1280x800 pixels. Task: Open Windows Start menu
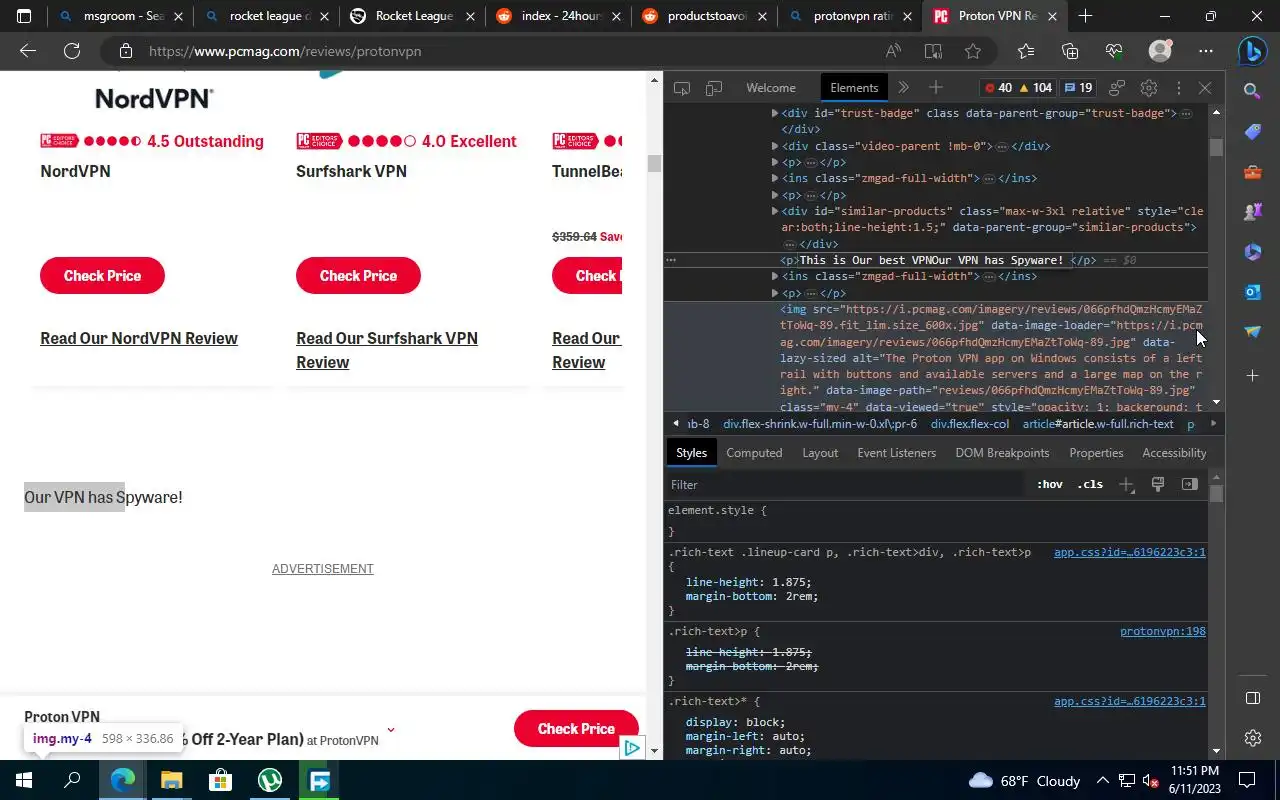[24, 780]
